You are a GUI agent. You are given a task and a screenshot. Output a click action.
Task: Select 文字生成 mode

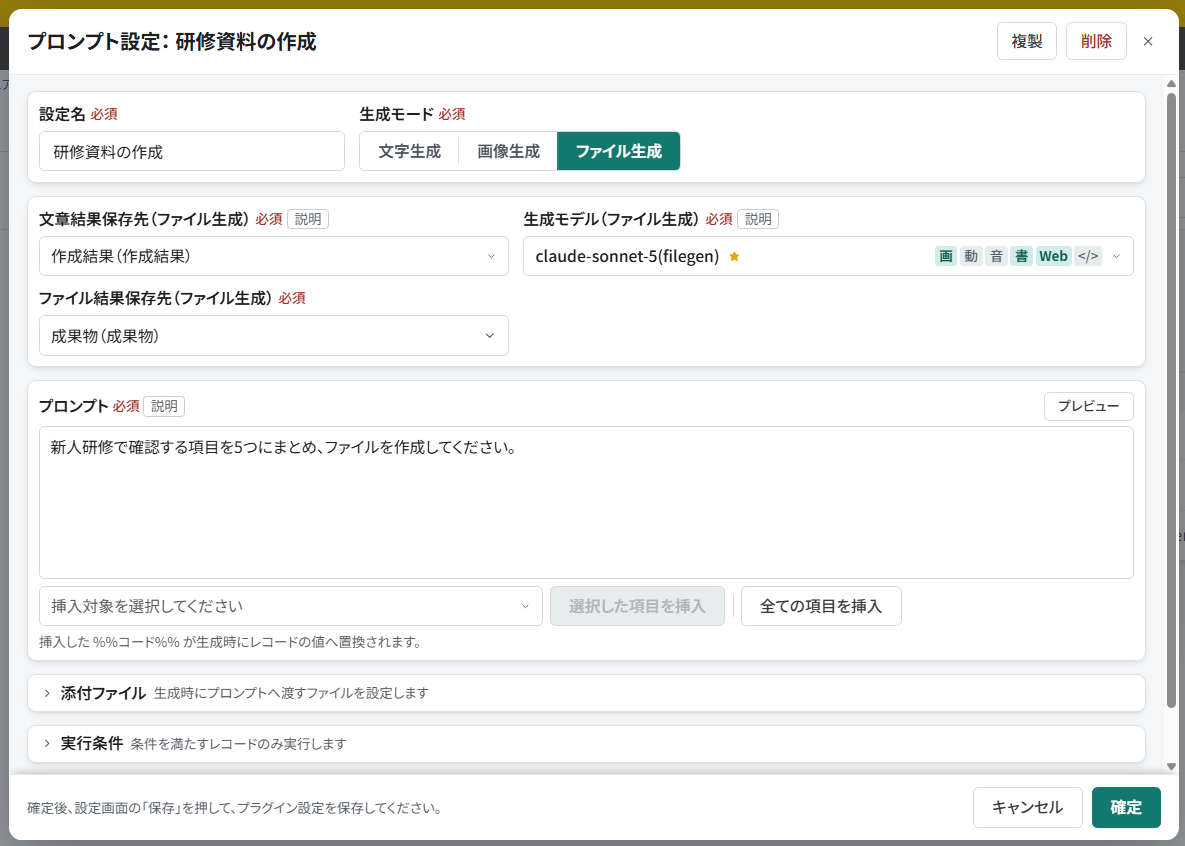pos(410,151)
